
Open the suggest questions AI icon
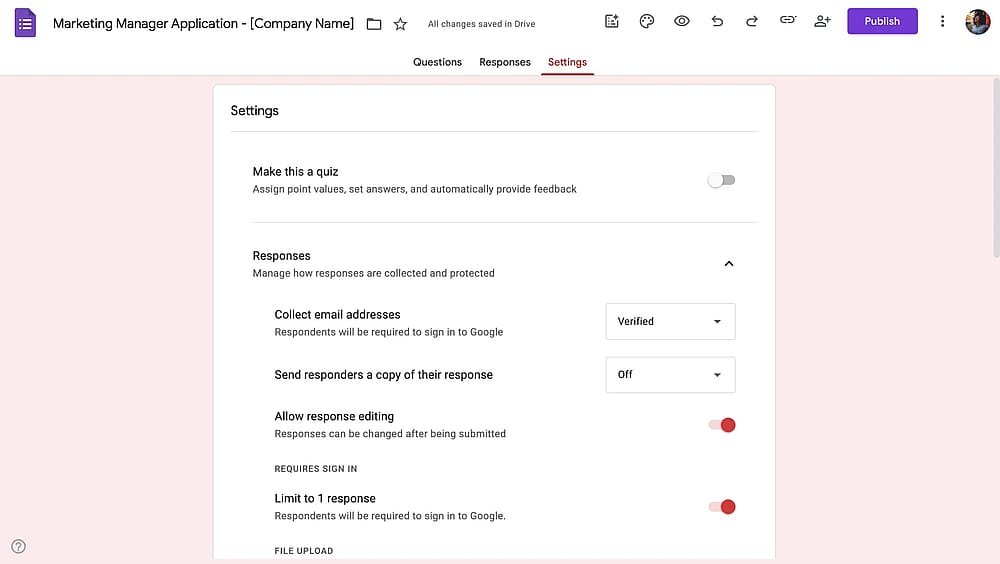pyautogui.click(x=612, y=21)
